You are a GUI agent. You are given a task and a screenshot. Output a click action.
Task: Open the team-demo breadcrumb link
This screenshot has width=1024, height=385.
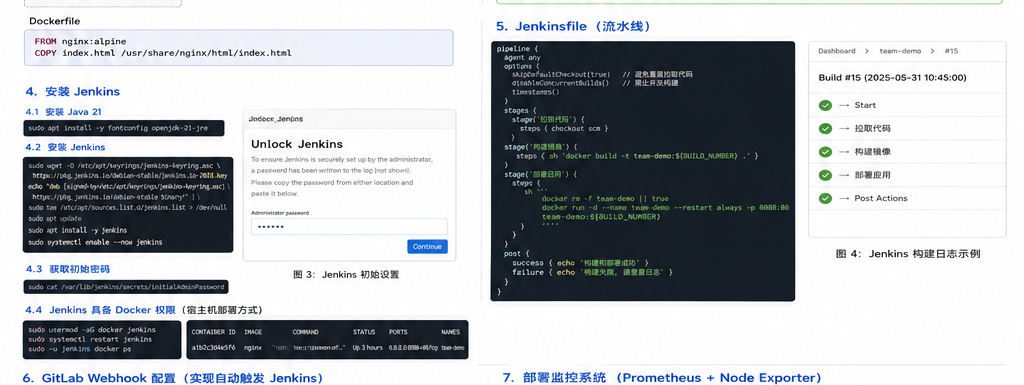pos(900,51)
